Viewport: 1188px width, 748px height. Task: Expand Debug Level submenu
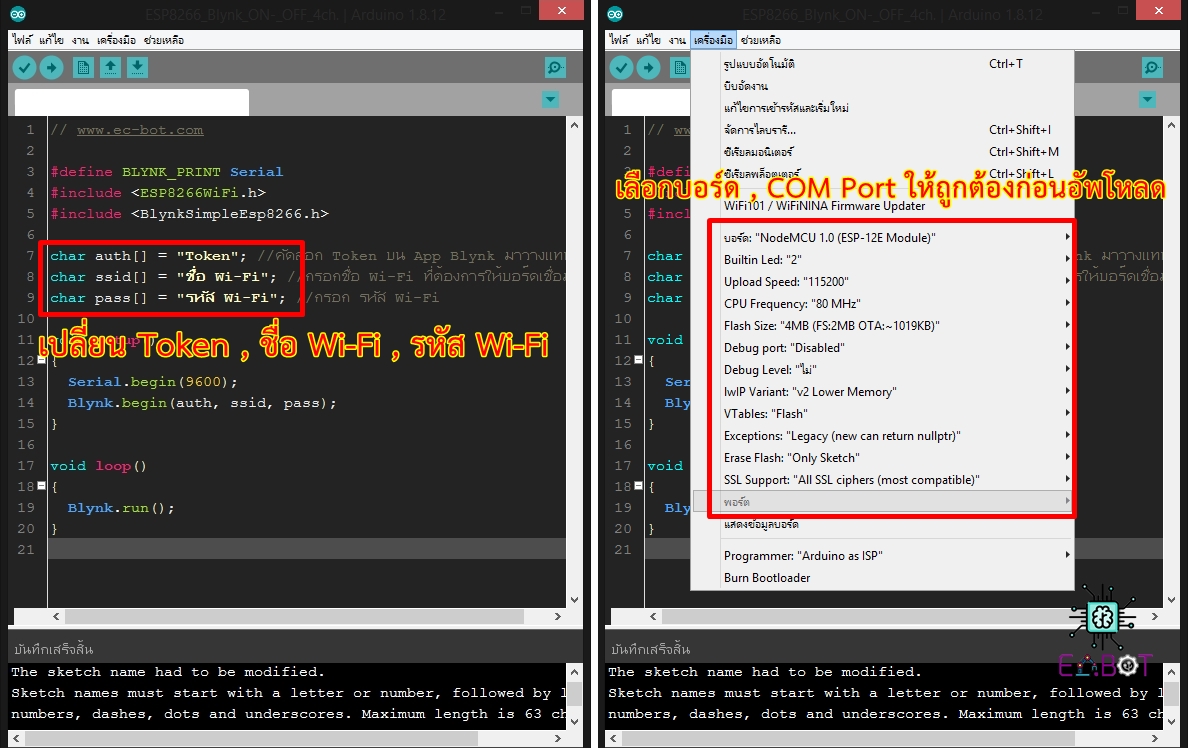tap(883, 369)
